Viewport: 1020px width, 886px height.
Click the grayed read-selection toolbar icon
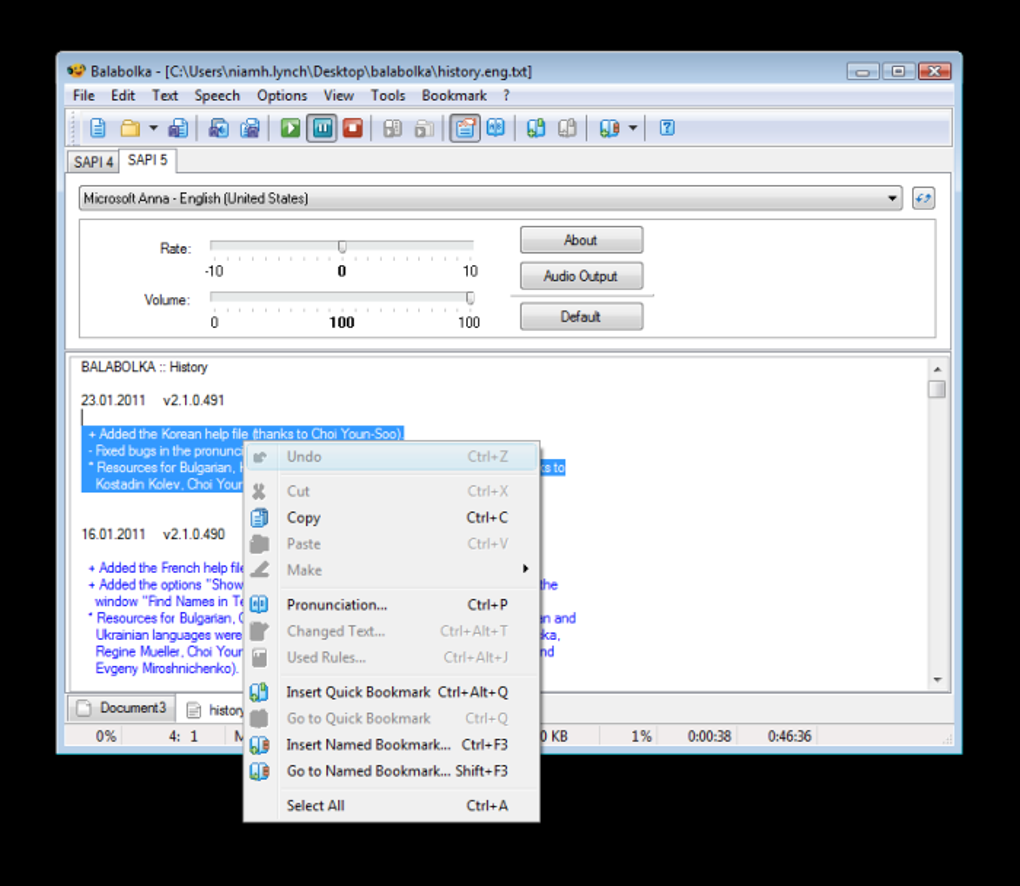(x=393, y=128)
